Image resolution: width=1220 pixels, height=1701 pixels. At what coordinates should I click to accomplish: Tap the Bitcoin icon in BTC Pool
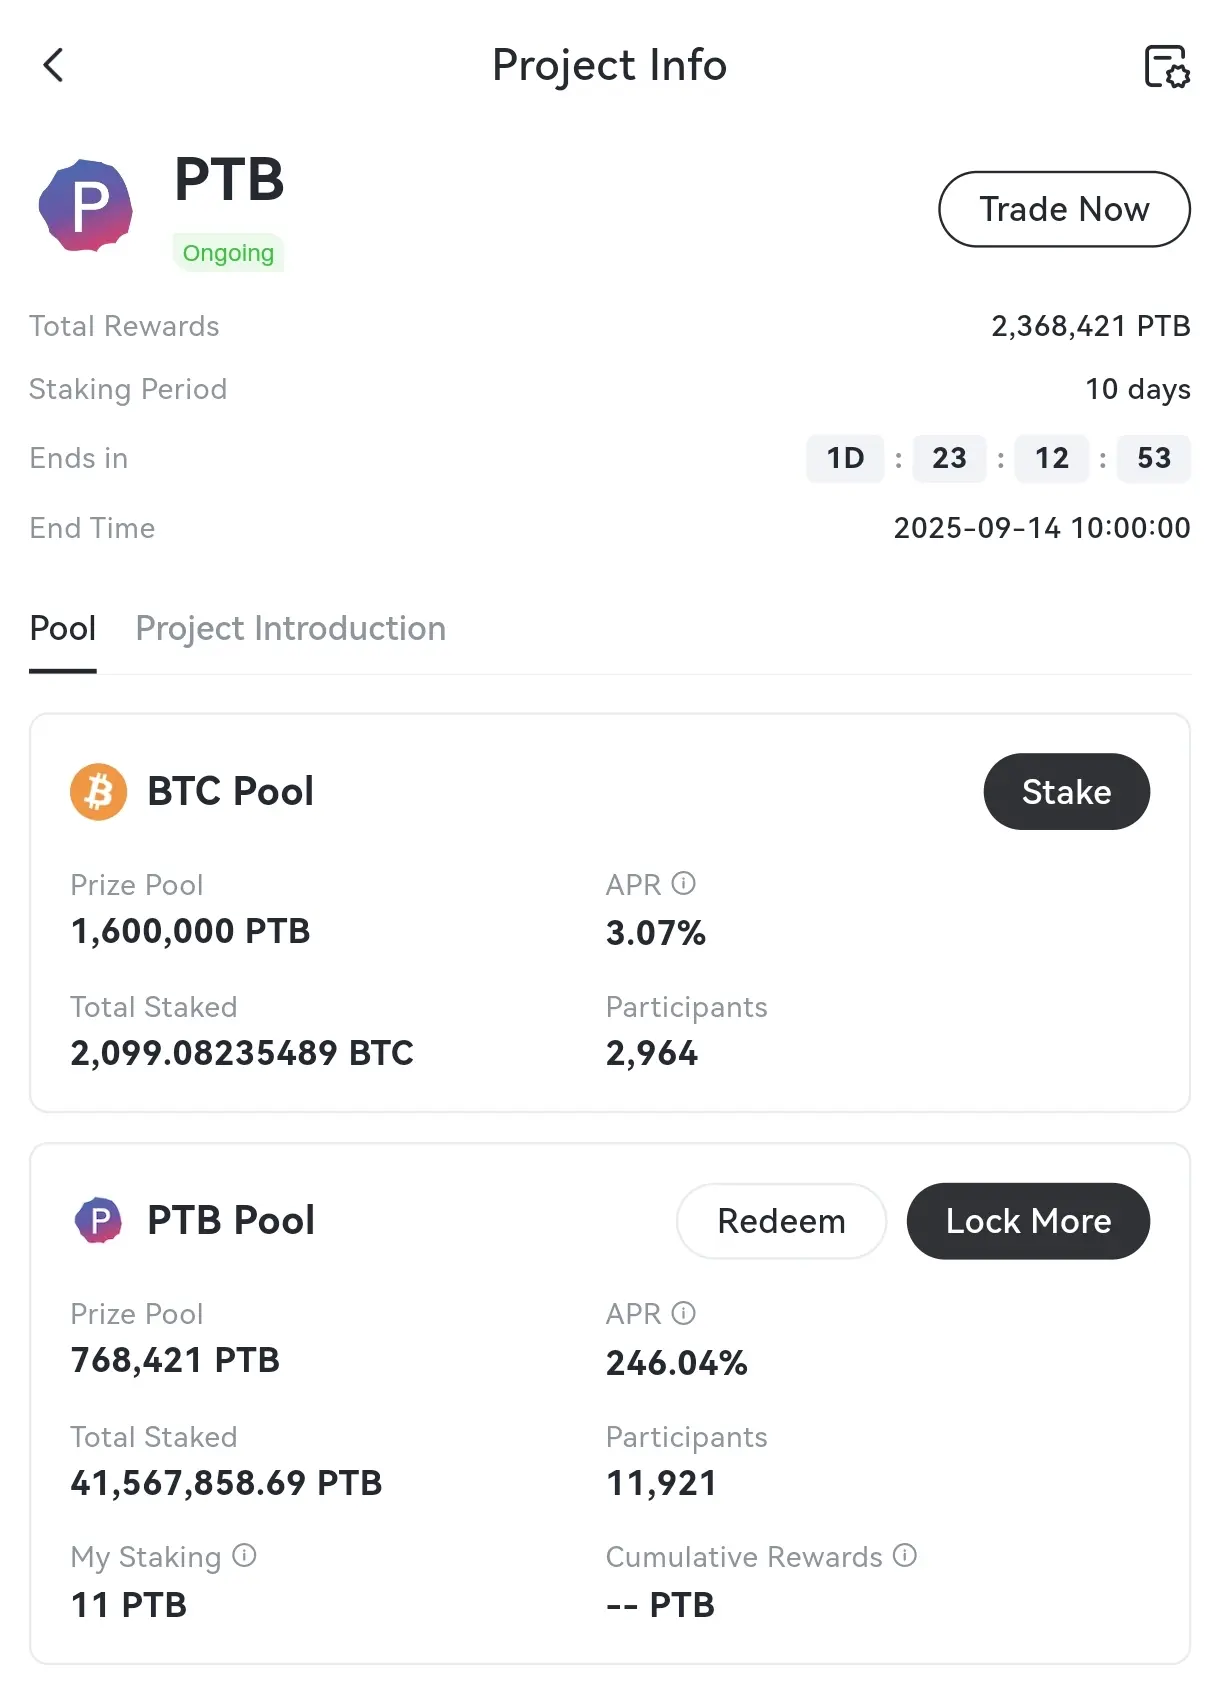point(98,792)
